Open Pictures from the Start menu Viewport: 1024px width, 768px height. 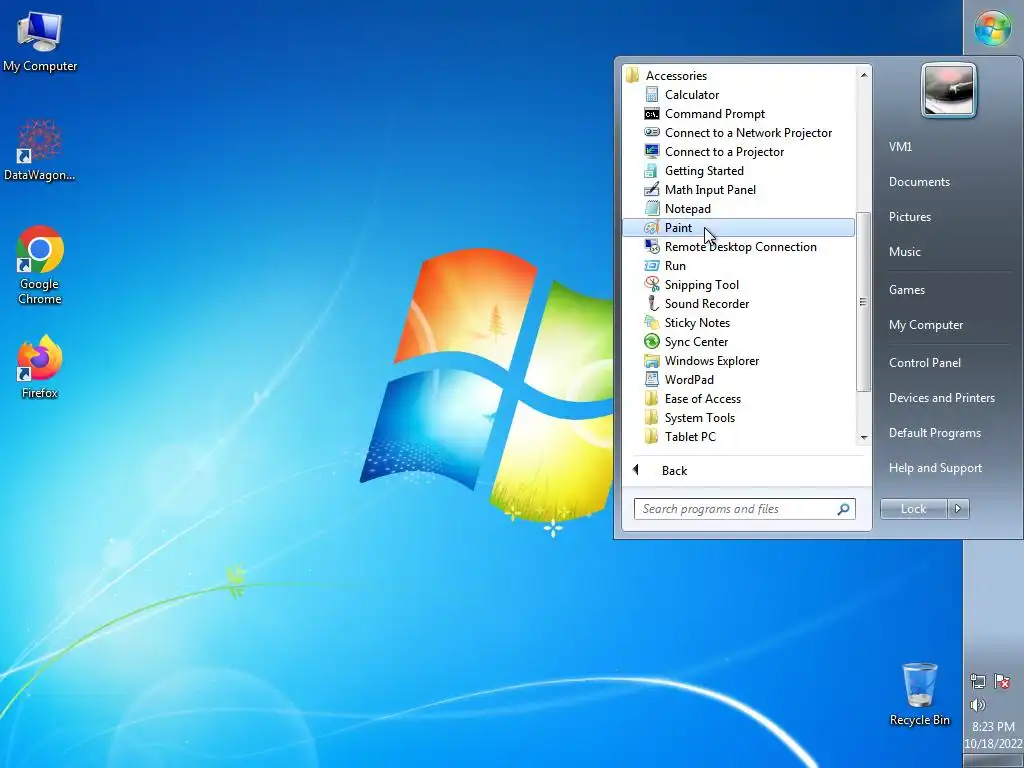(x=910, y=217)
